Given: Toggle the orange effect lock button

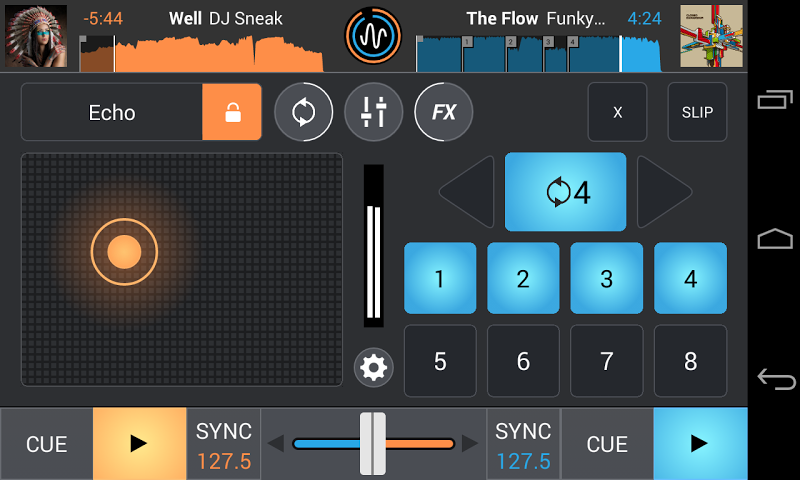Looking at the screenshot, I should (232, 112).
